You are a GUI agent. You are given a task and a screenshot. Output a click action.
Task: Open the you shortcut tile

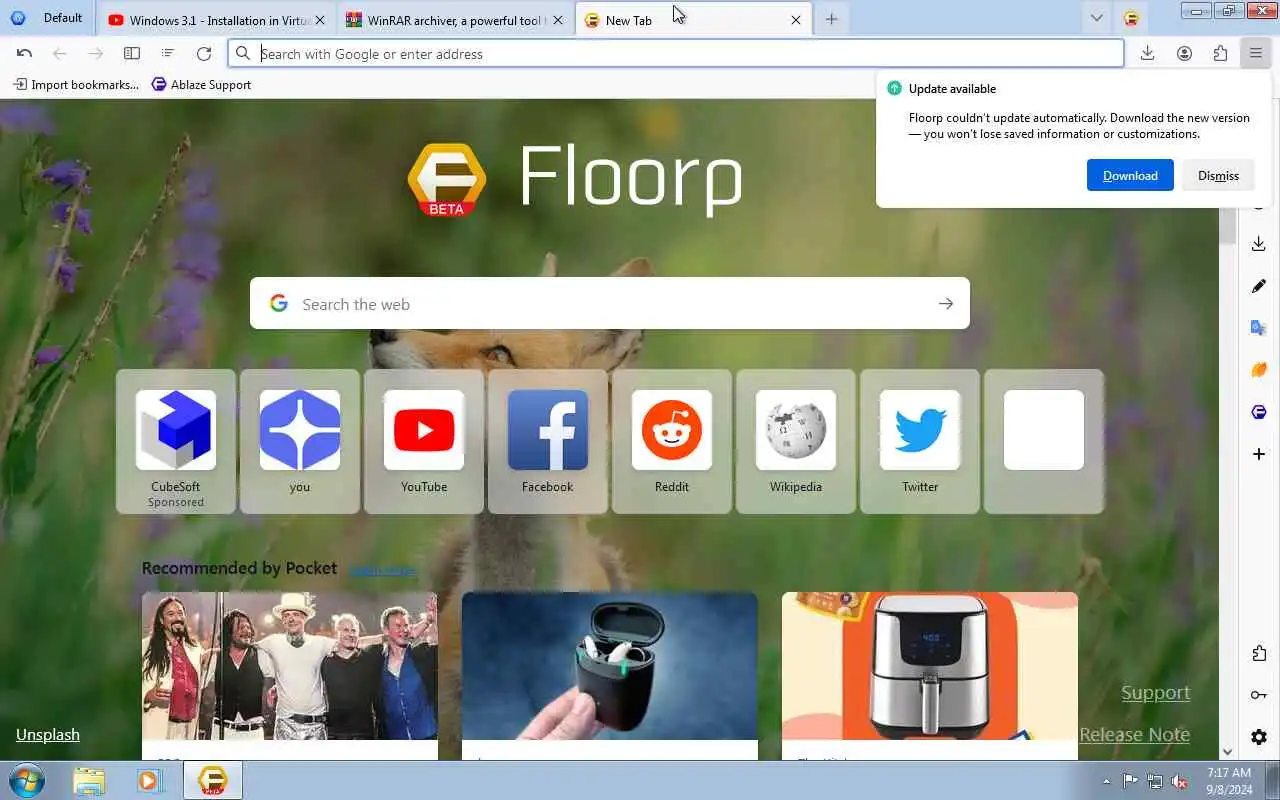pos(300,441)
